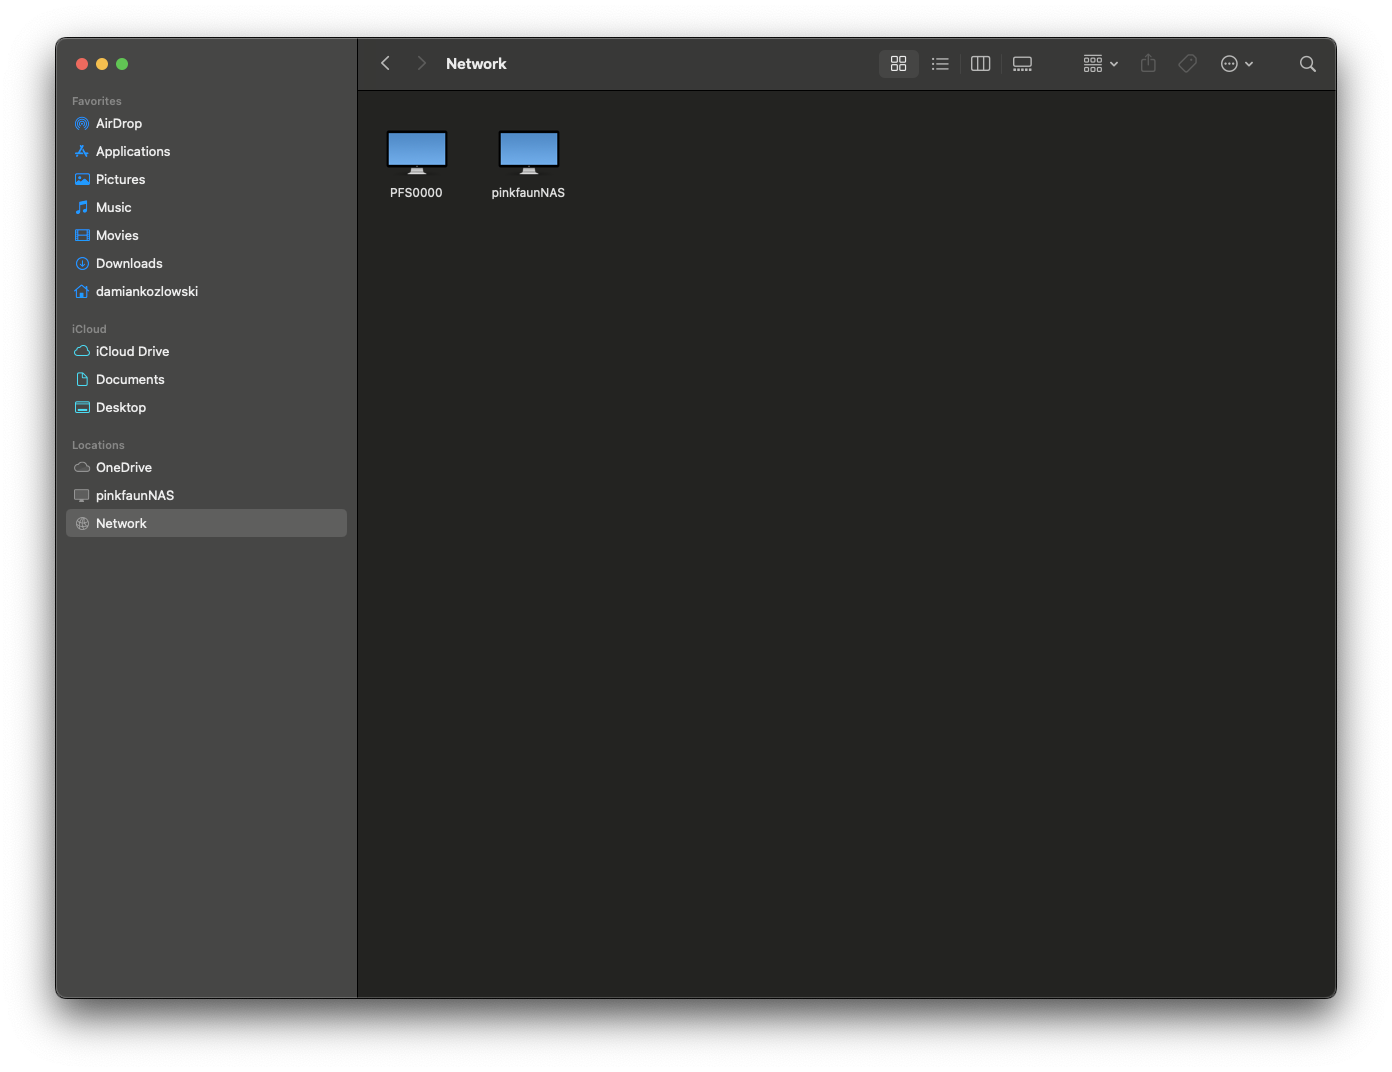Click the Locations section header
This screenshot has width=1392, height=1072.
tap(98, 445)
